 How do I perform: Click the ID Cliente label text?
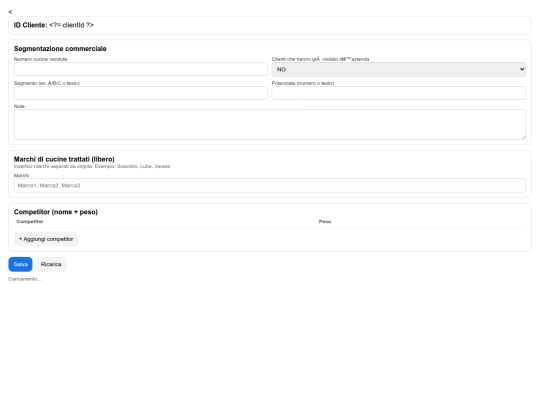coord(30,25)
